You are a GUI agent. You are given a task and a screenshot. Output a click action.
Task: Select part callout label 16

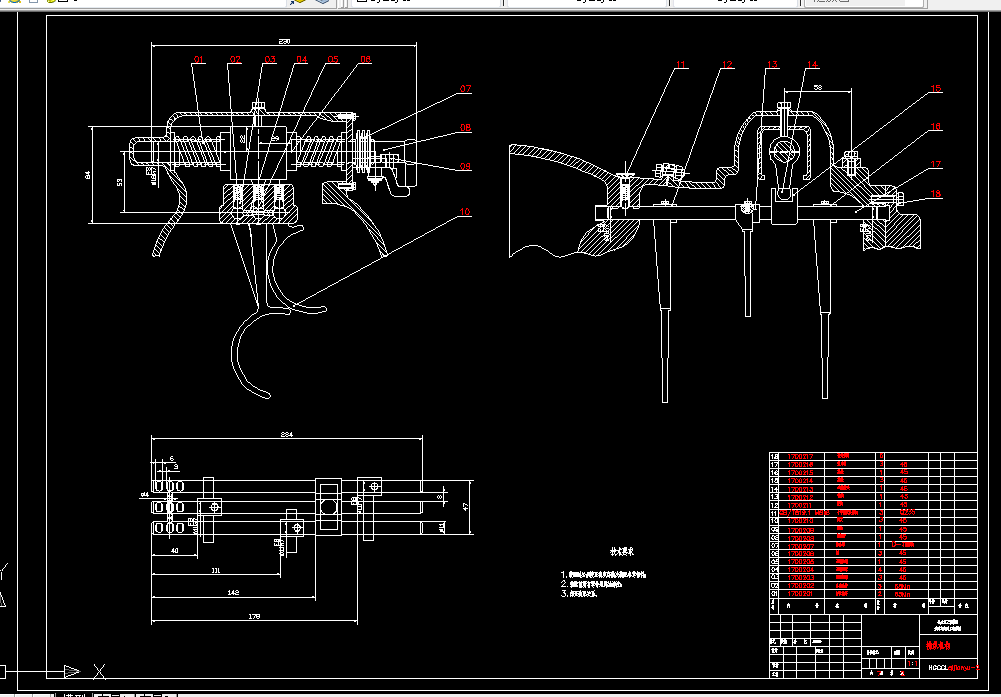(x=935, y=127)
